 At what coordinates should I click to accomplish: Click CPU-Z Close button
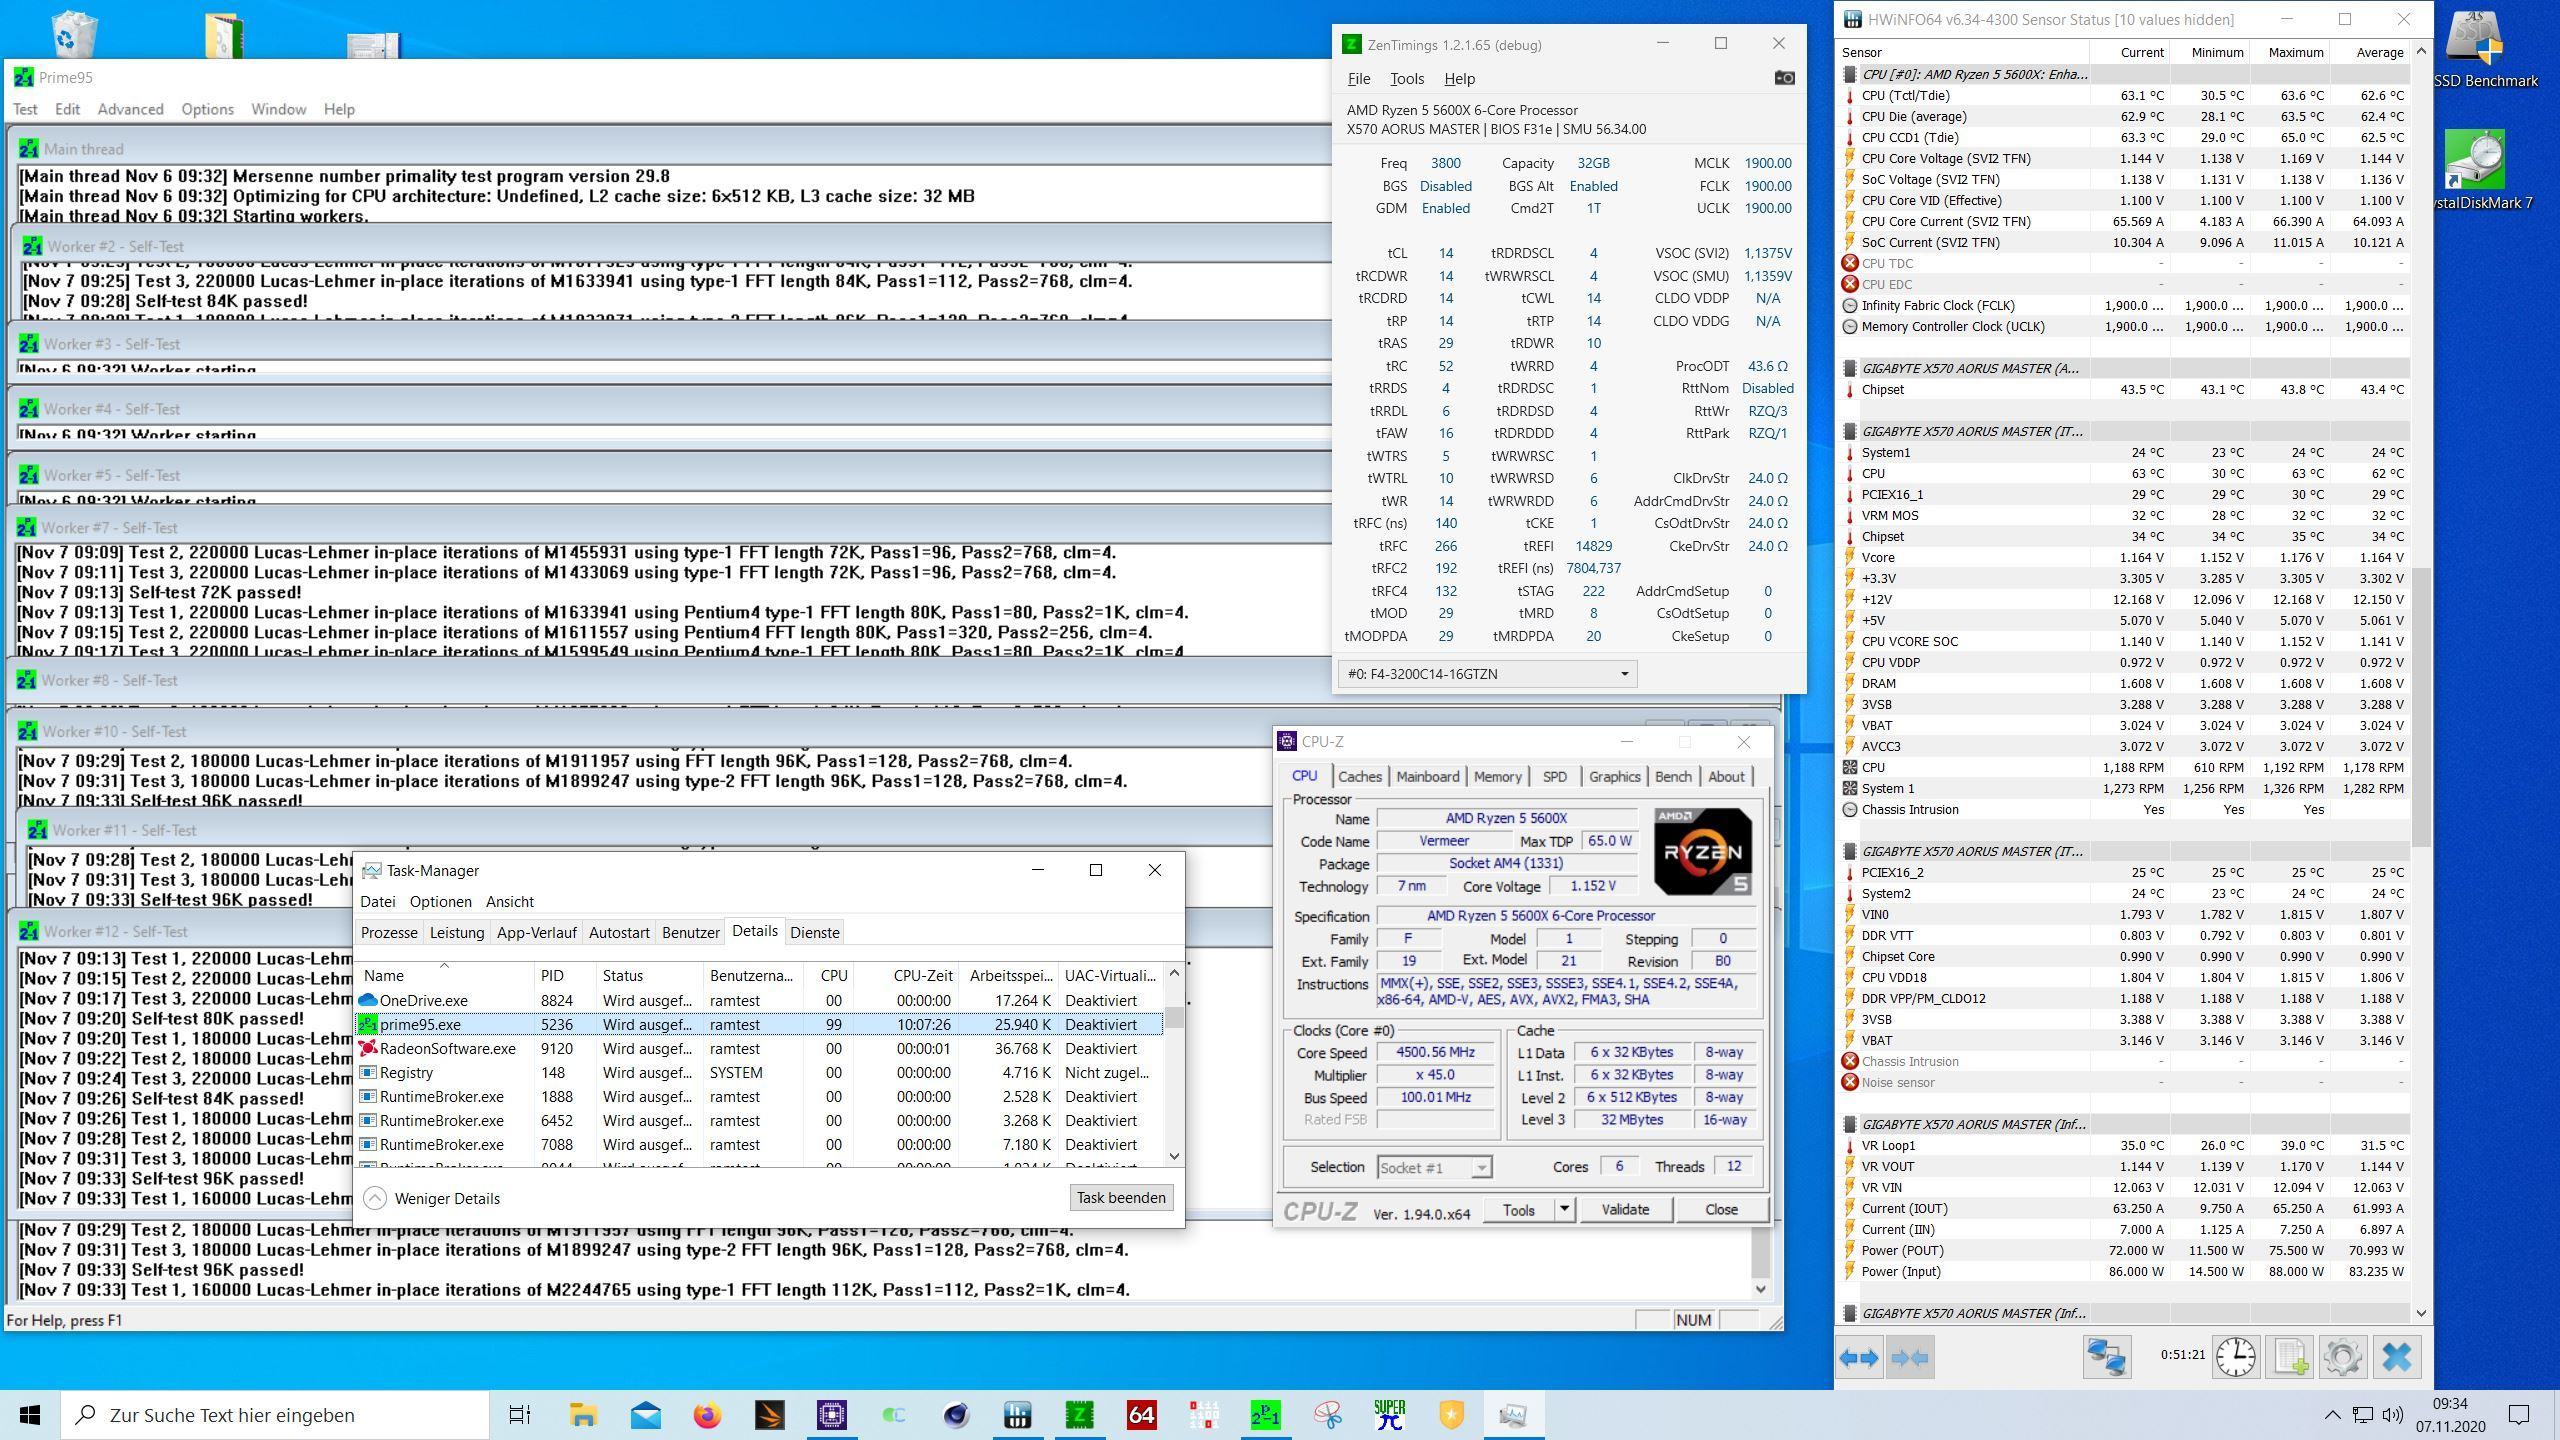click(x=1720, y=1210)
